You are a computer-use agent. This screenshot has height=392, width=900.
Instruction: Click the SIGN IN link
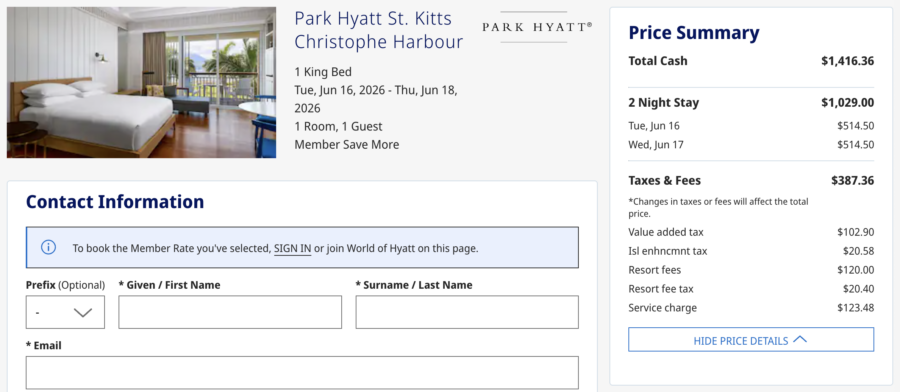pos(293,249)
